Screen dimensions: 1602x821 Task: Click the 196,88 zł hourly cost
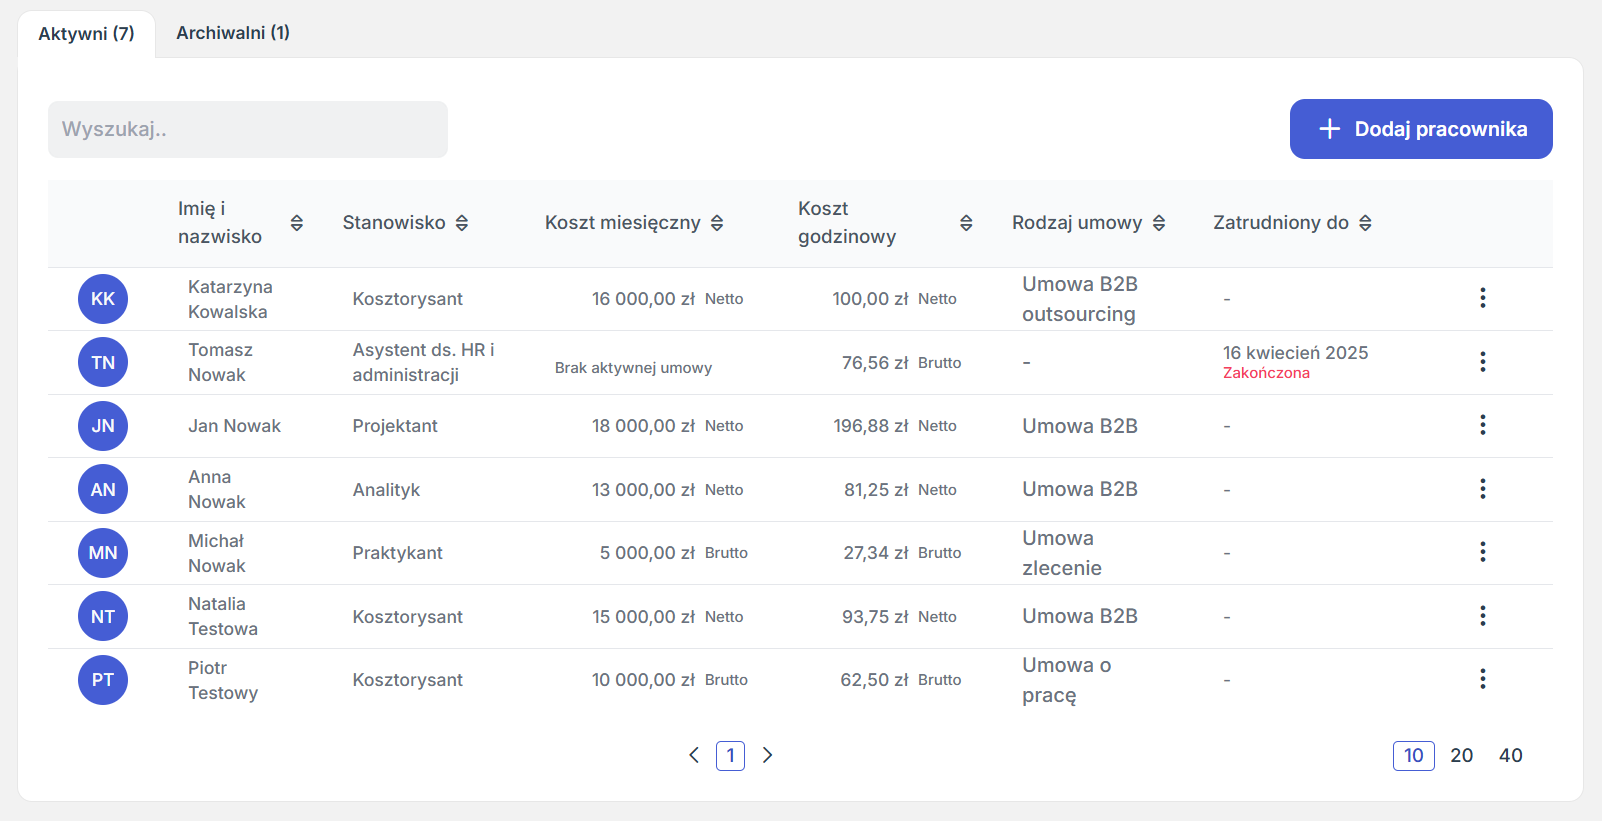coord(871,426)
